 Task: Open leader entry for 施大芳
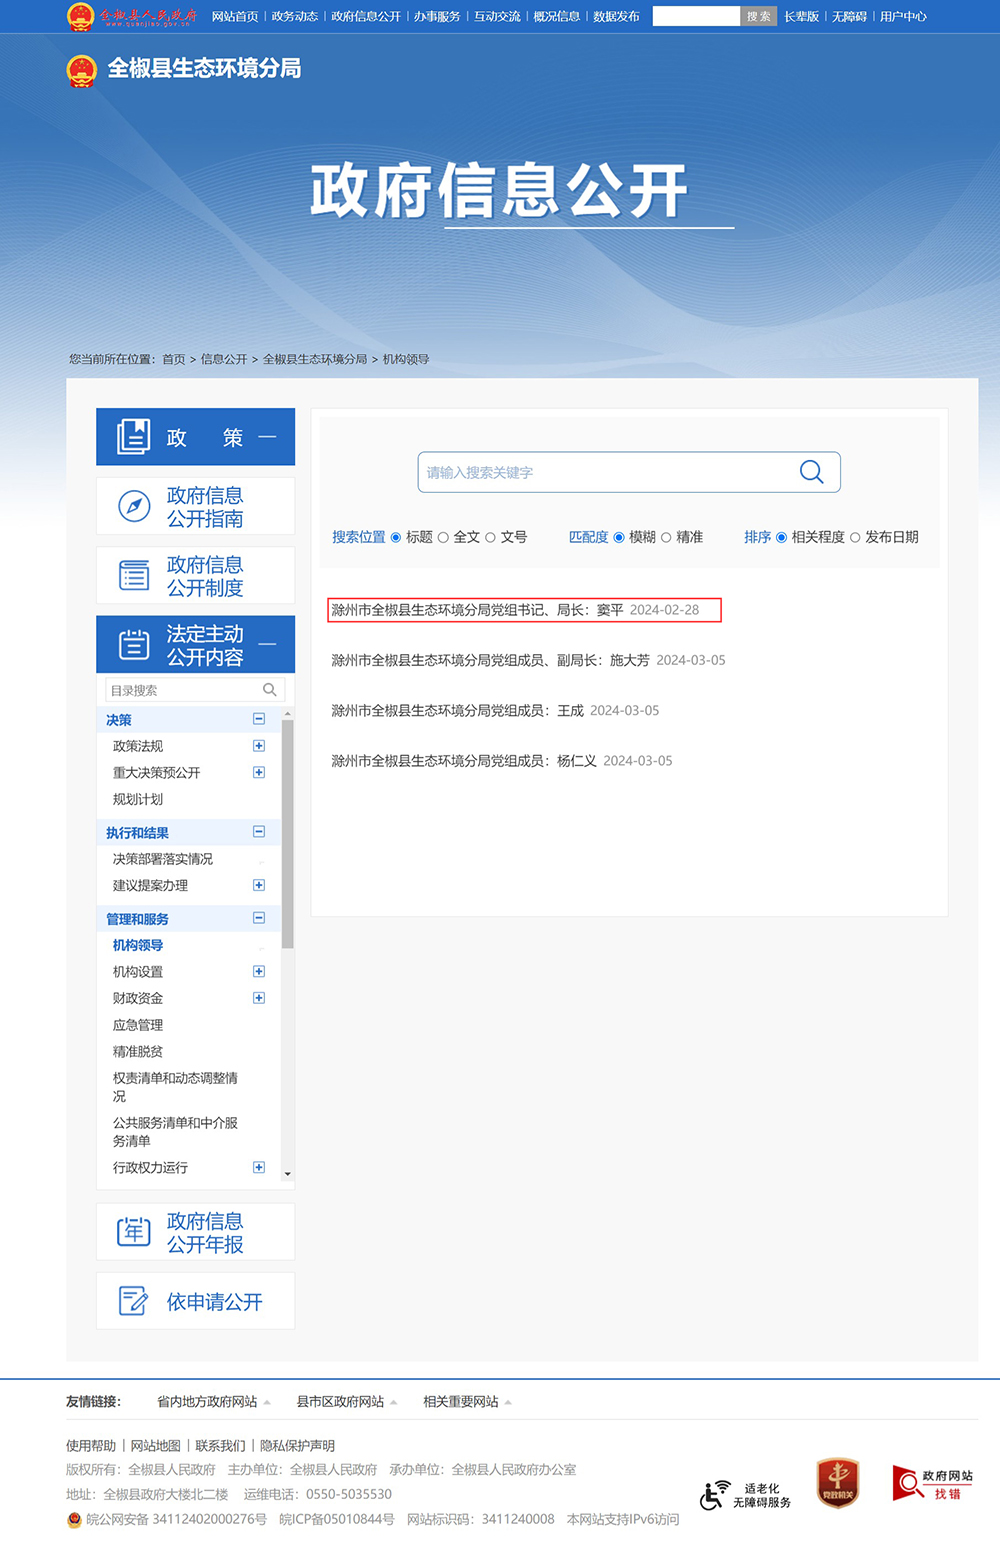coord(490,660)
